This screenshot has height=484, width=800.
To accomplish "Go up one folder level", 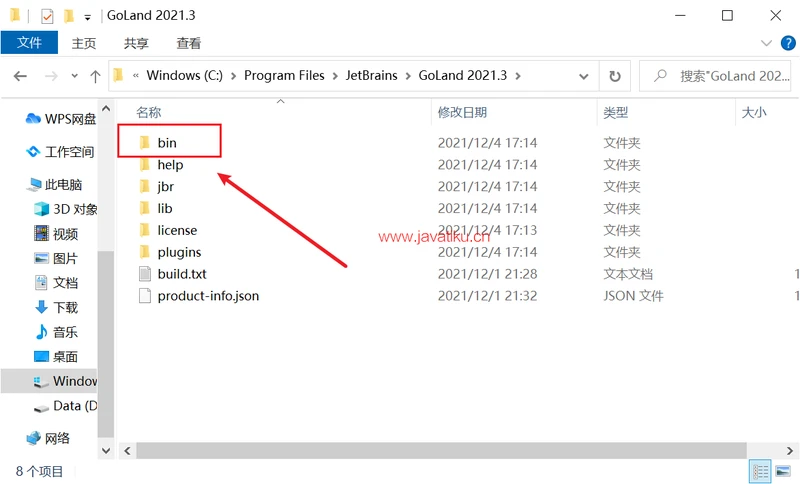I will coord(95,76).
